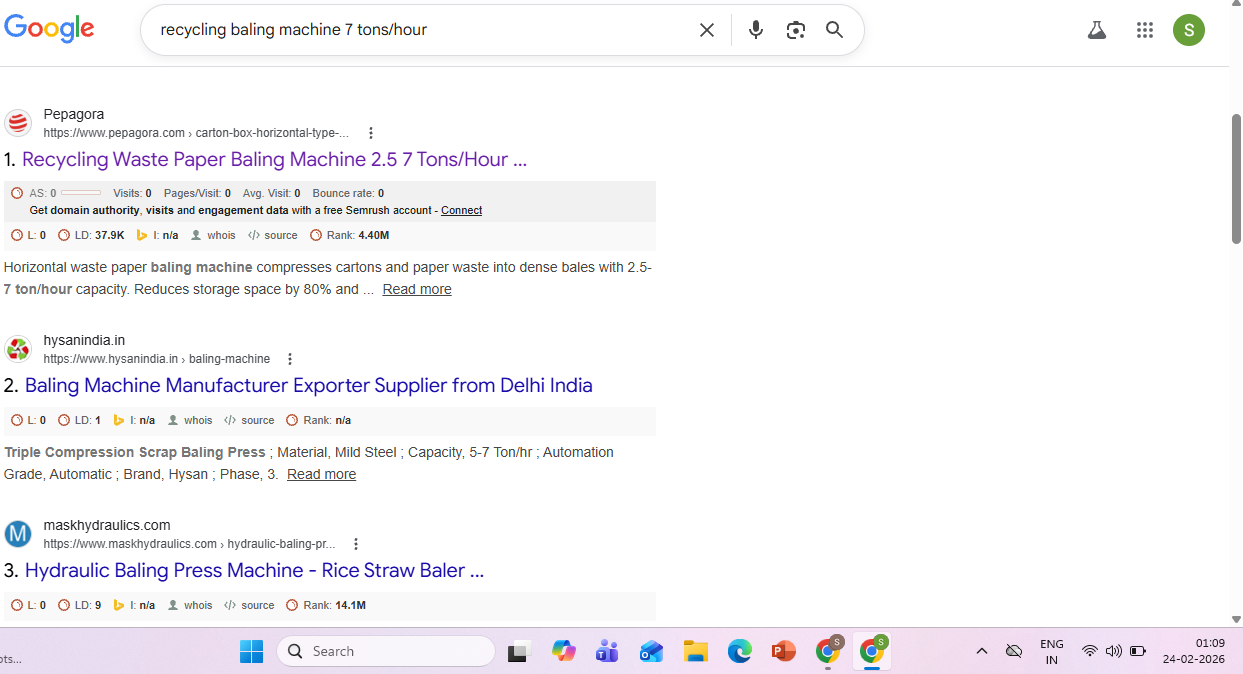The width and height of the screenshot is (1243, 674).
Task: Open Google Lens image search
Action: pos(796,30)
